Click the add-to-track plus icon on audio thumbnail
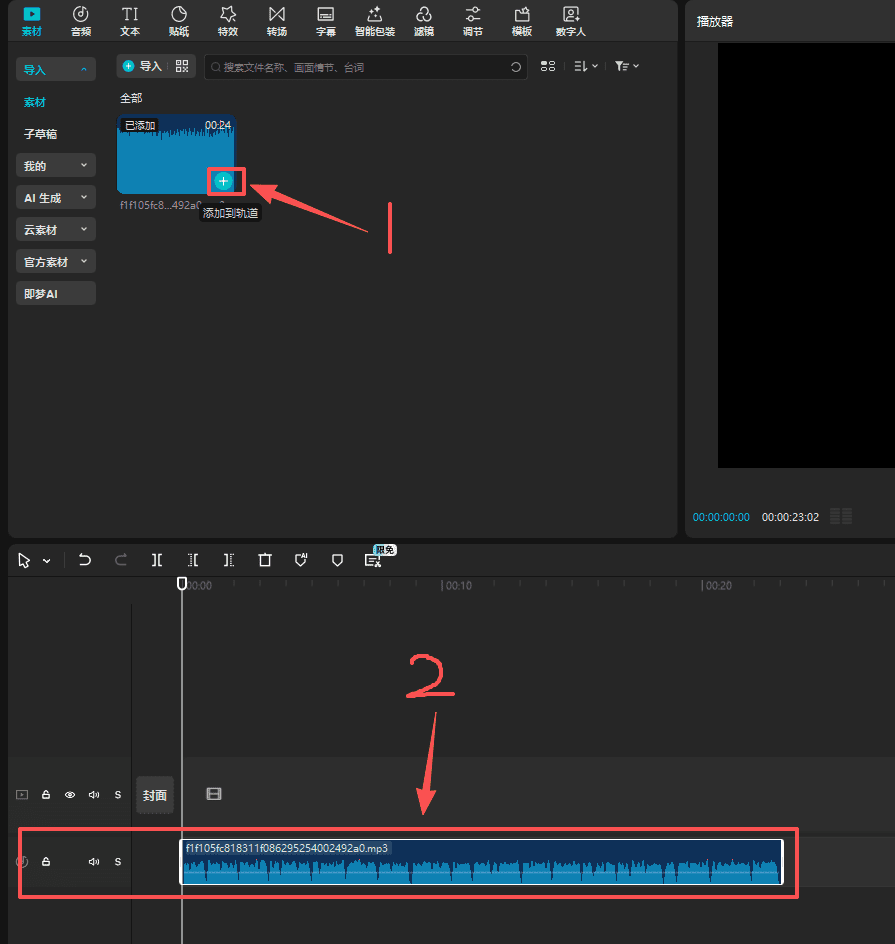Viewport: 895px width, 944px height. click(224, 181)
